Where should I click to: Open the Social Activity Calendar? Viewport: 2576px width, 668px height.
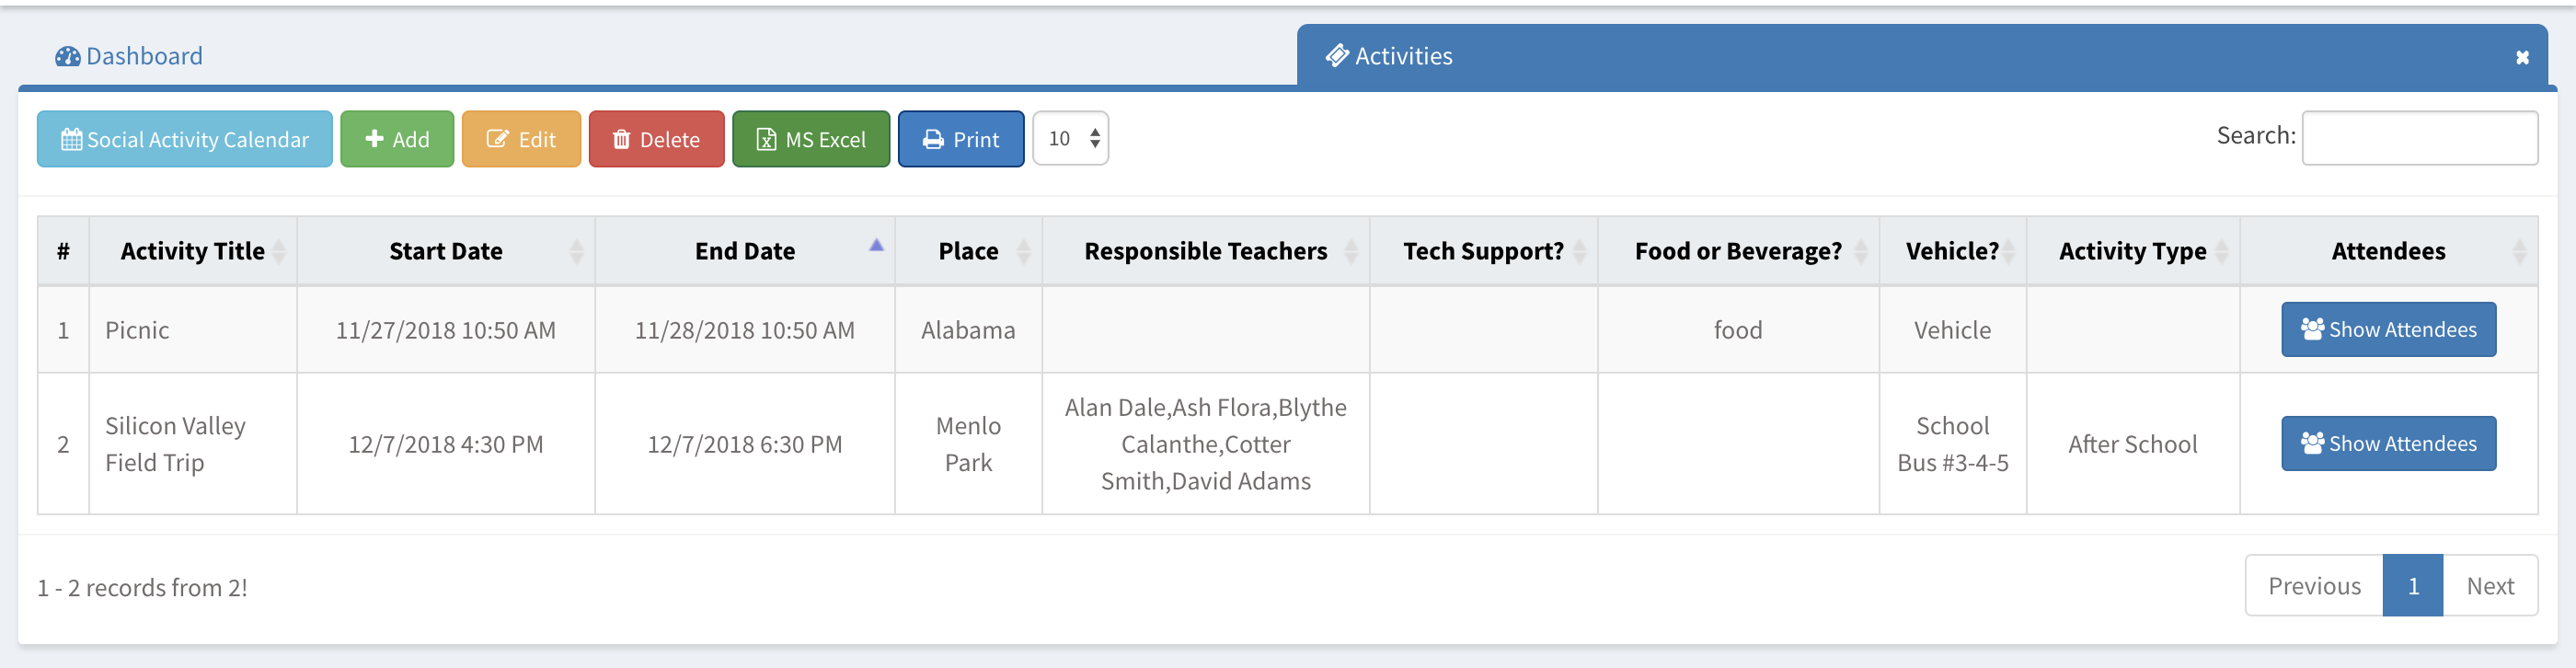click(185, 139)
